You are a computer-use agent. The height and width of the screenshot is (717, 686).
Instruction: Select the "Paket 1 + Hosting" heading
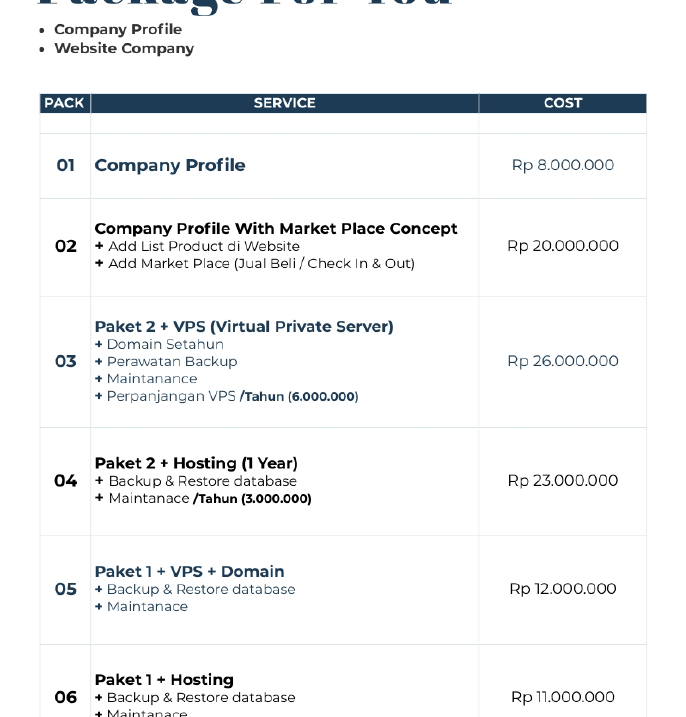(x=164, y=680)
